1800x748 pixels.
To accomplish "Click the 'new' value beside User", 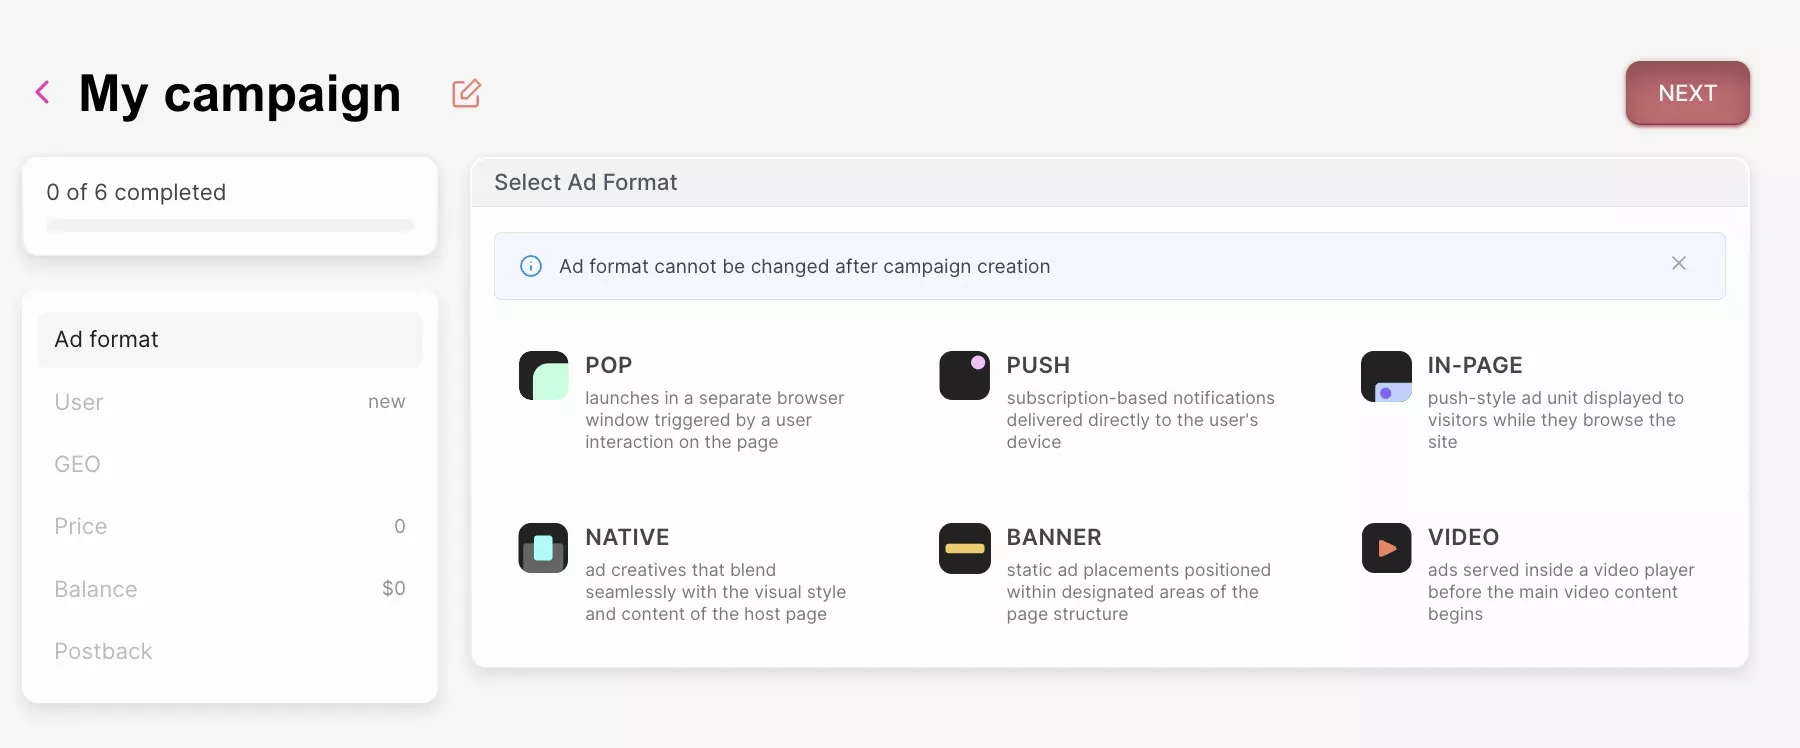I will click(x=386, y=401).
